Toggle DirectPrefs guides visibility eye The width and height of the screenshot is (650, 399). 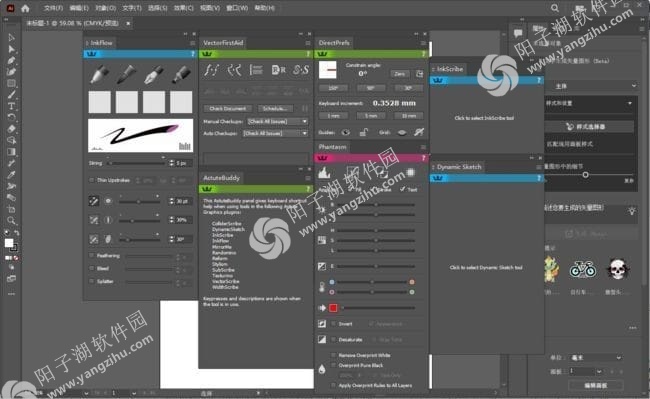(x=346, y=133)
